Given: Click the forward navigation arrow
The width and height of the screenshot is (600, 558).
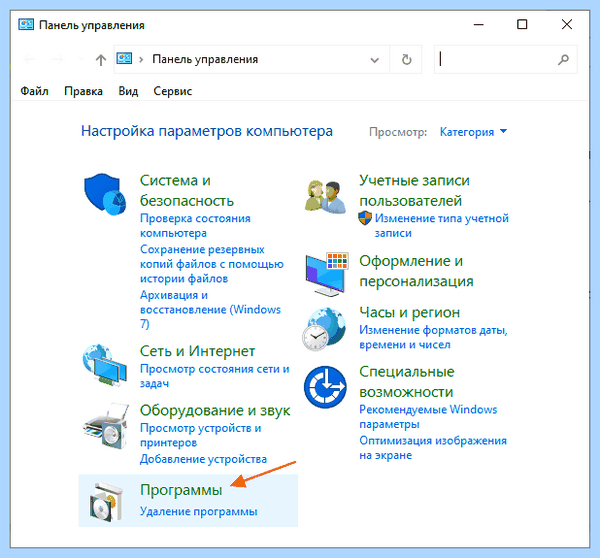Looking at the screenshot, I should tap(57, 59).
